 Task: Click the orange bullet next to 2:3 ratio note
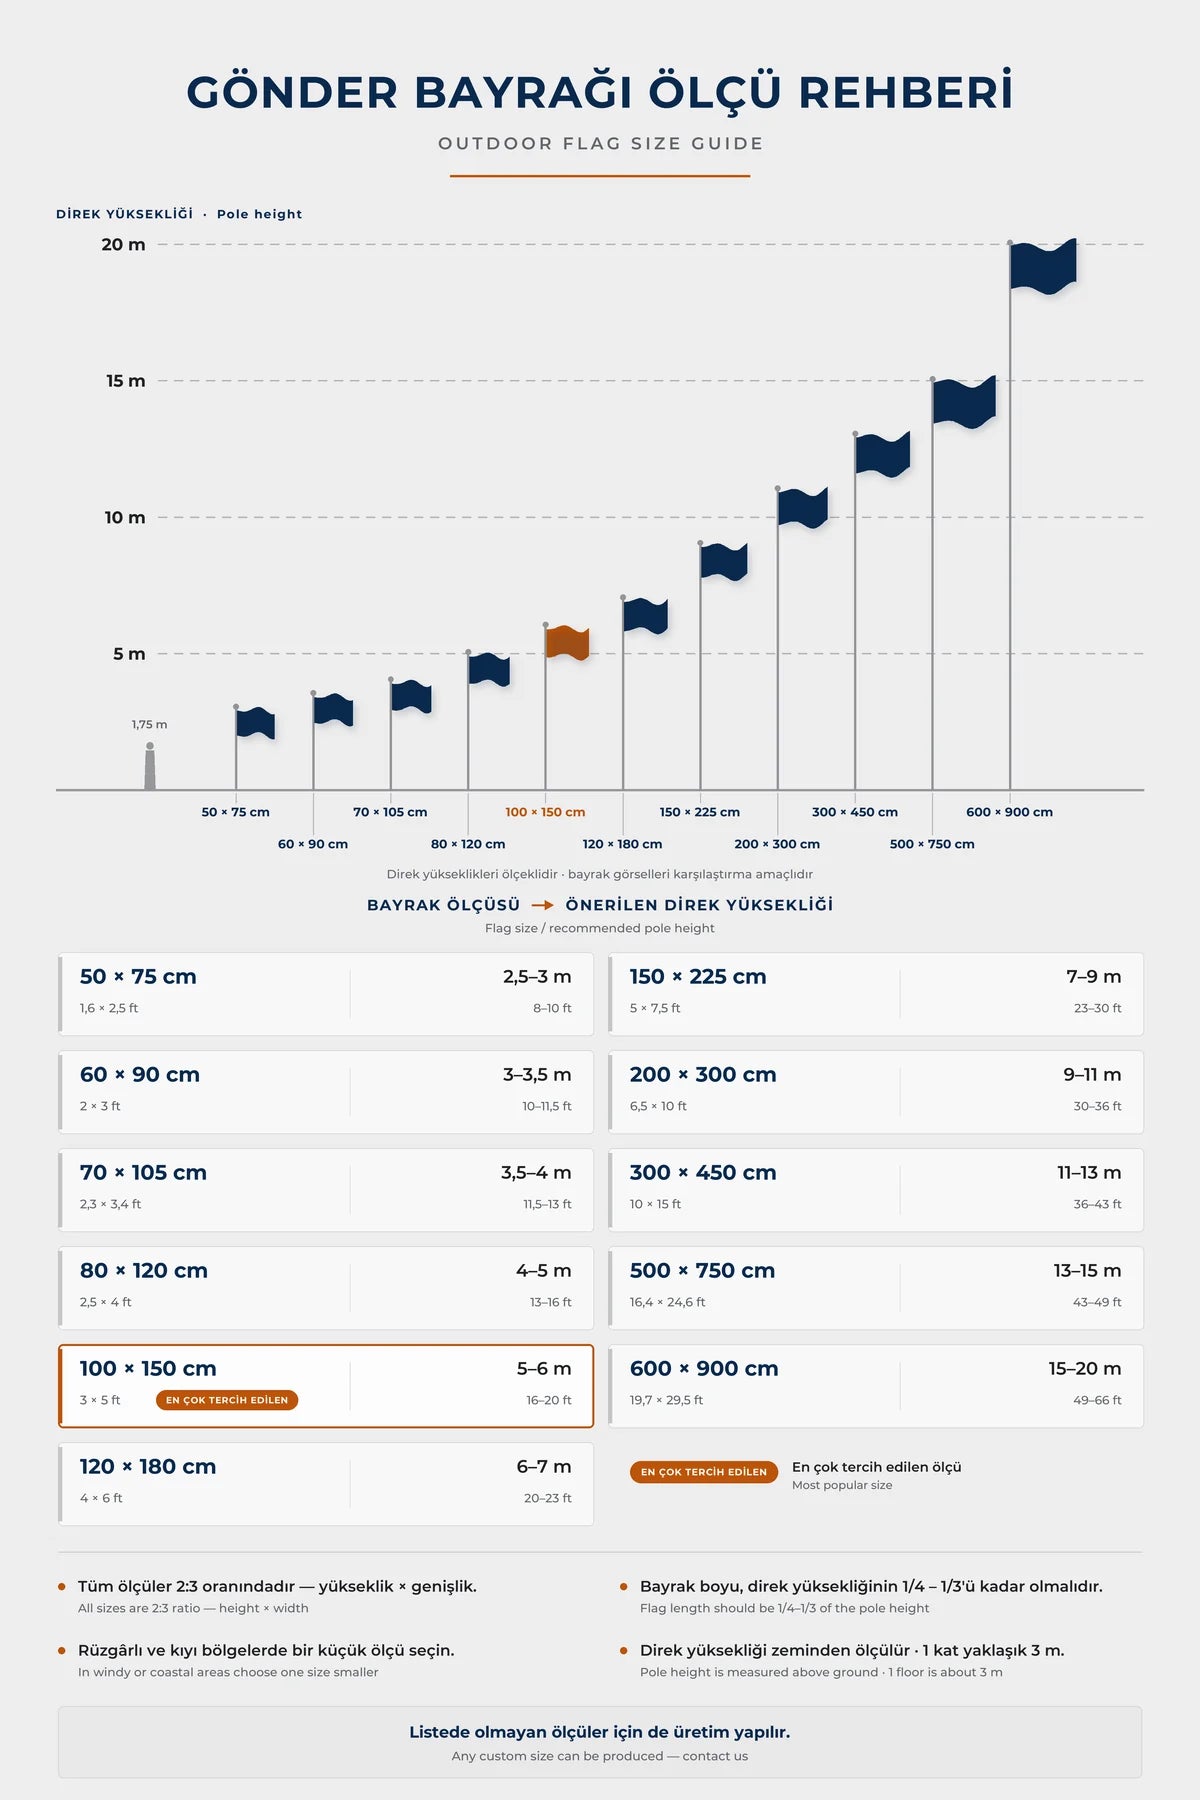coord(62,1586)
